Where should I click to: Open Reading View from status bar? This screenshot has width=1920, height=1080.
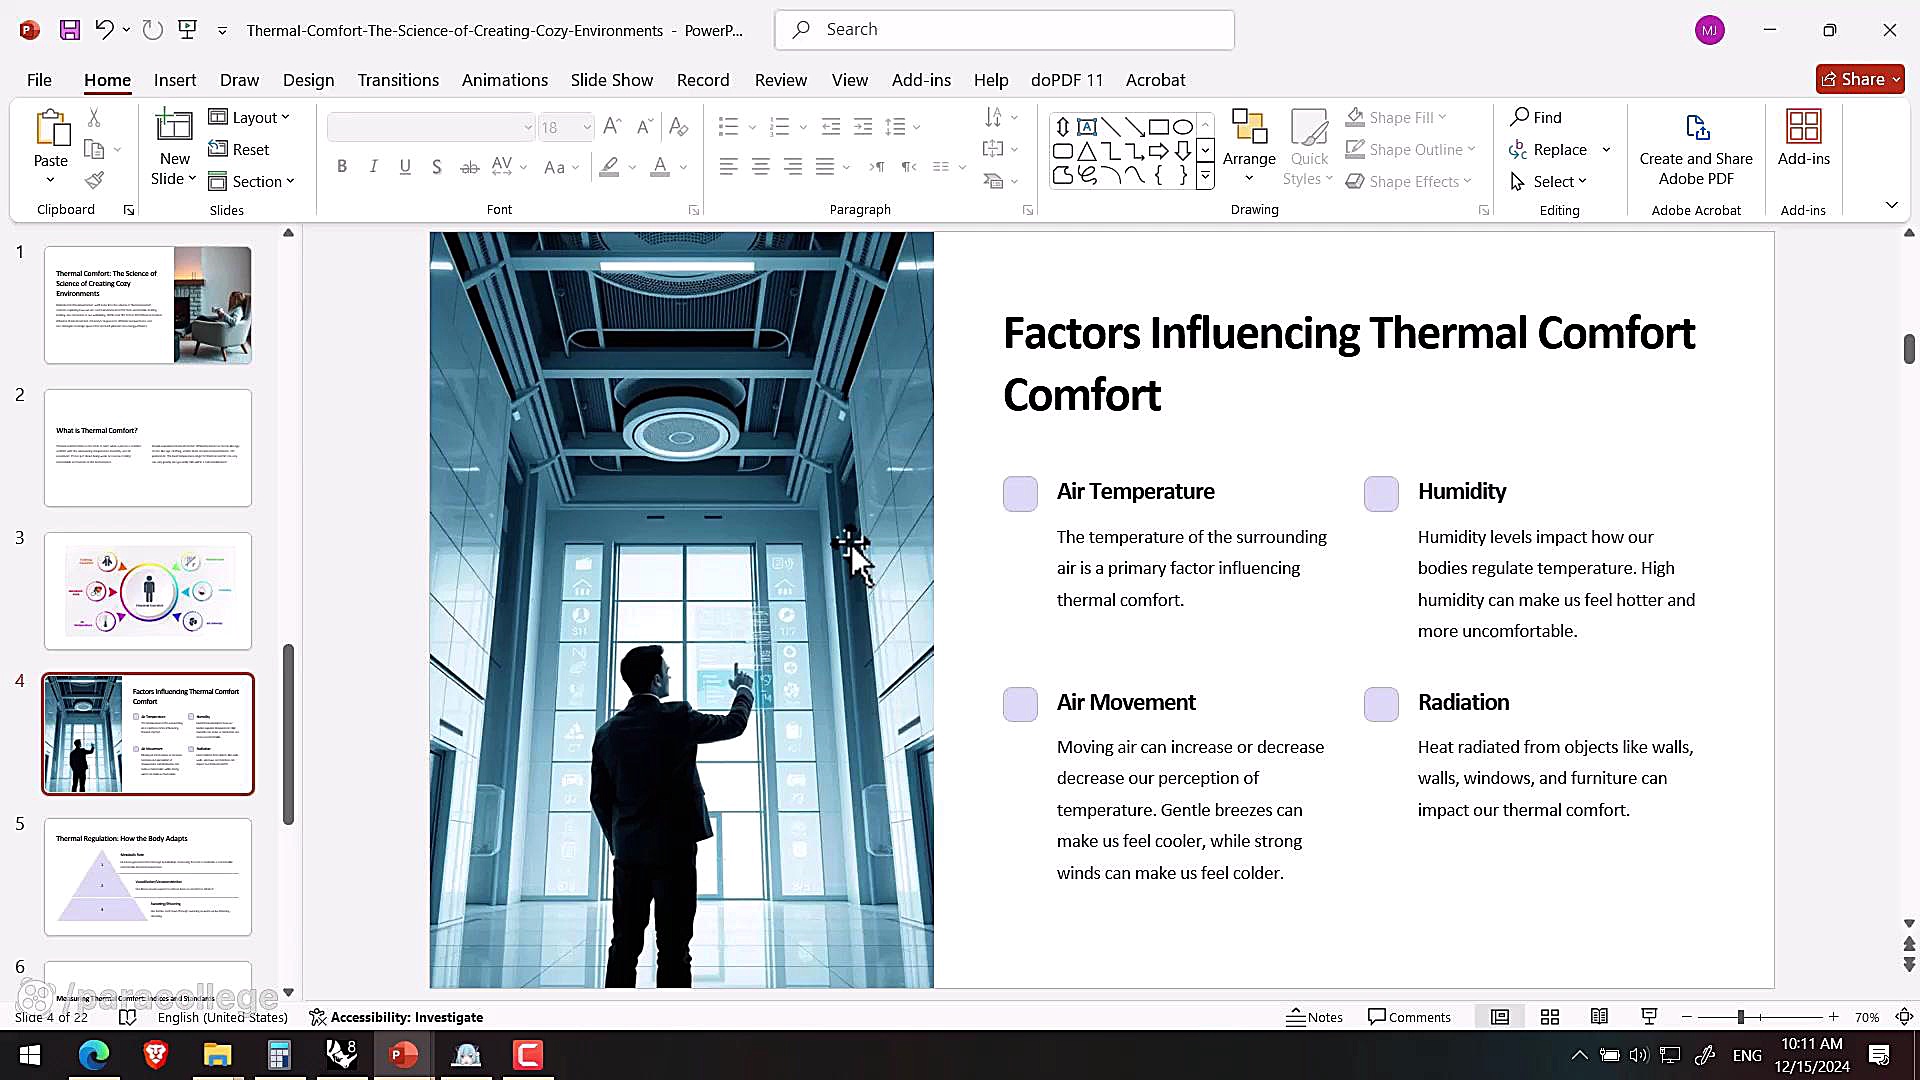click(x=1599, y=1017)
